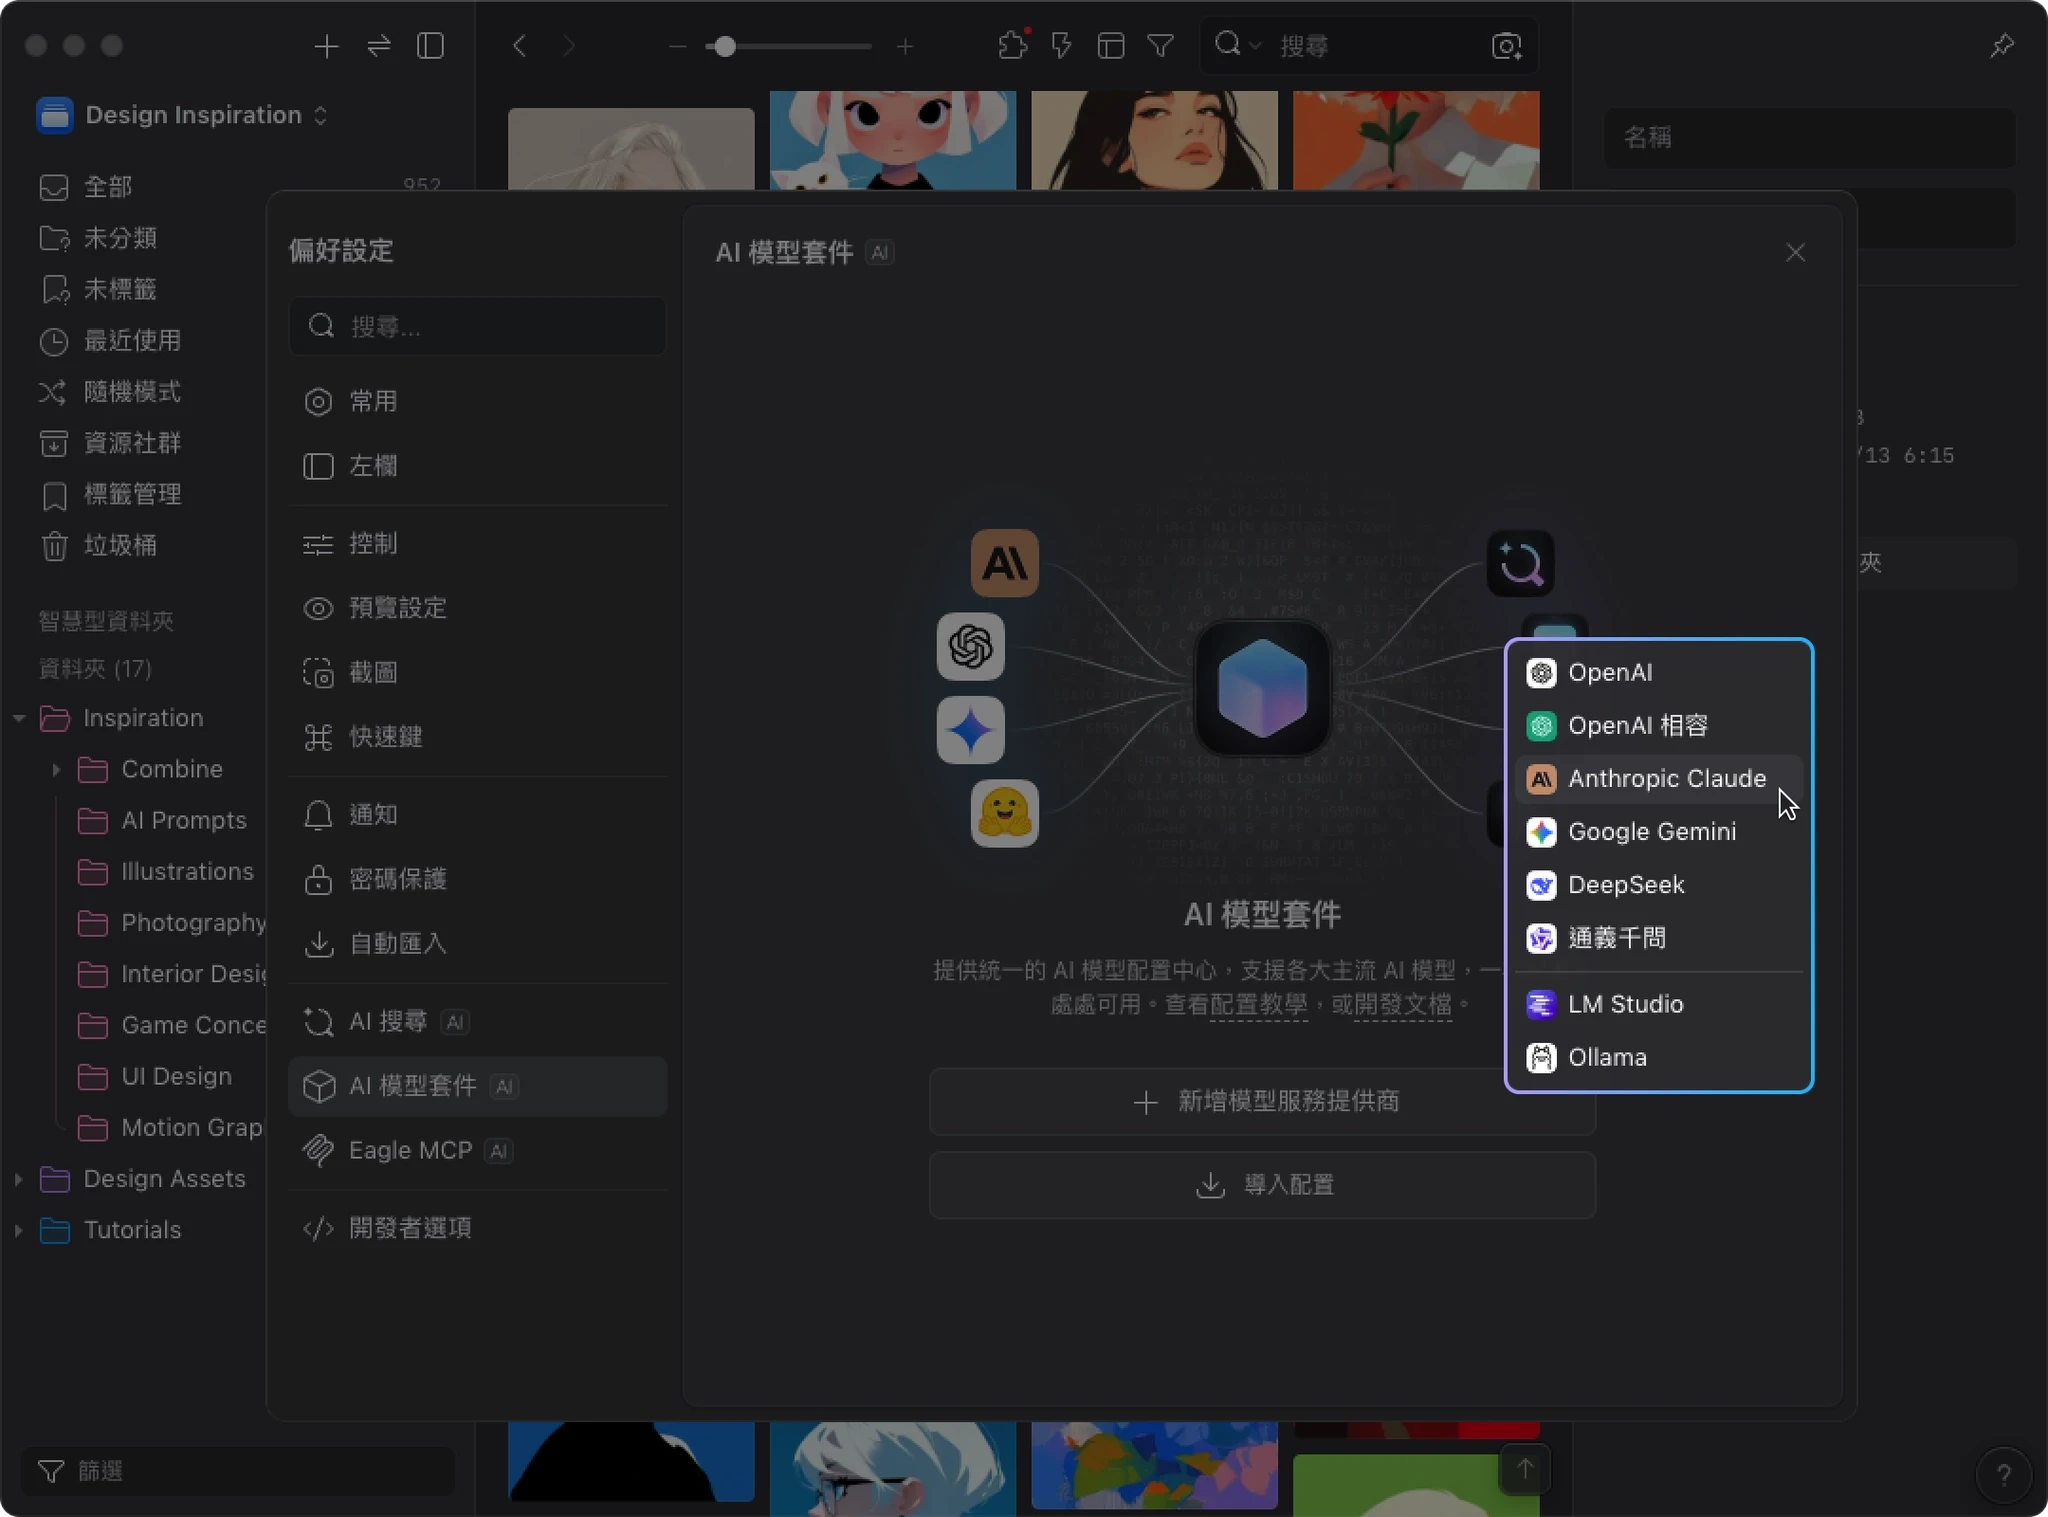
Task: Click the switch library arrows icon
Action: click(x=379, y=46)
